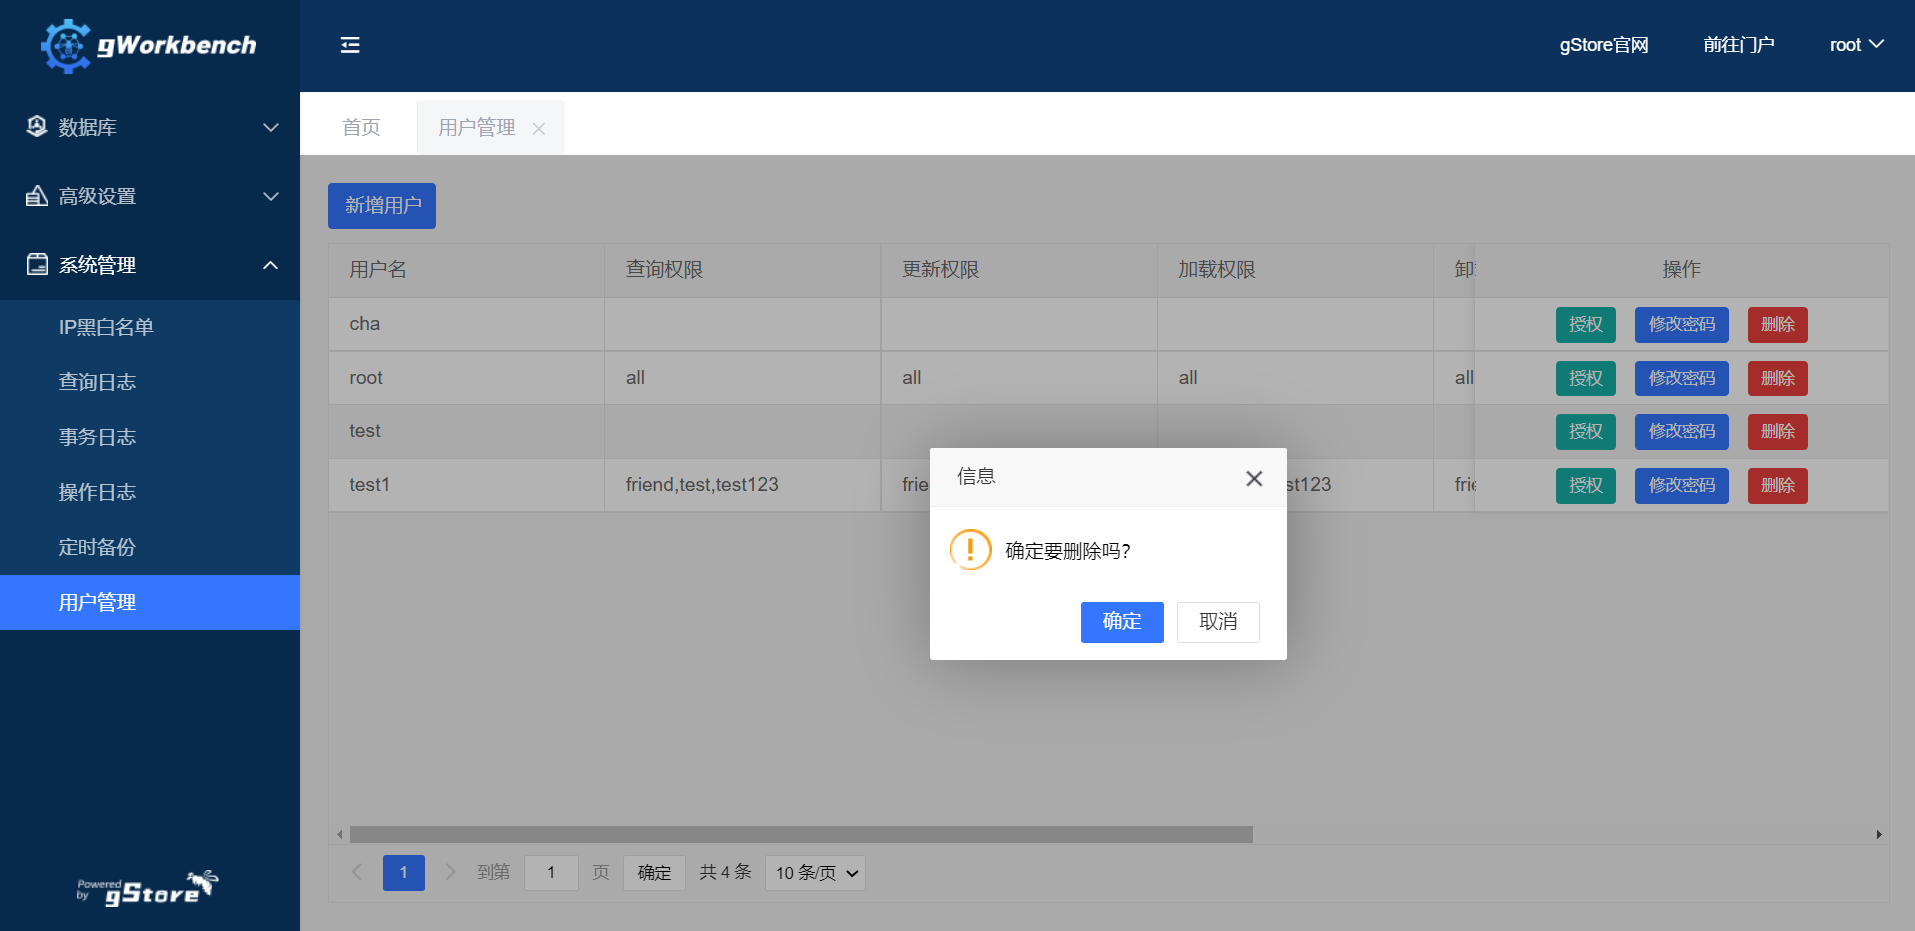The image size is (1915, 931).
Task: Open the 10 条/页 page size dropdown
Action: 815,873
